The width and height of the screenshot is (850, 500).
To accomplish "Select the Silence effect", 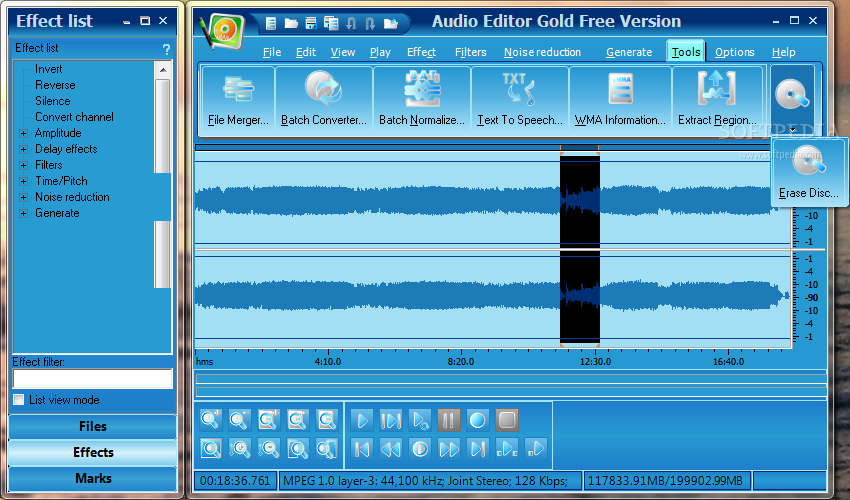I will (53, 101).
